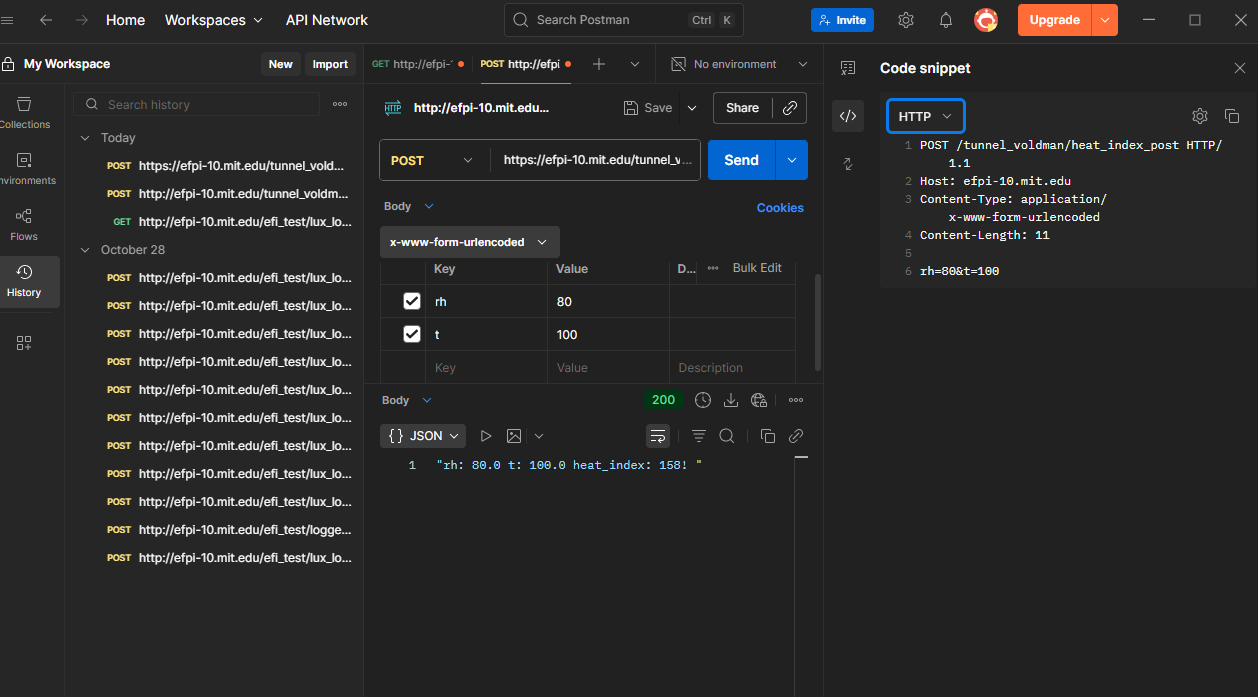1258x697 pixels.
Task: Uncheck the t parameter checkbox
Action: click(x=412, y=334)
